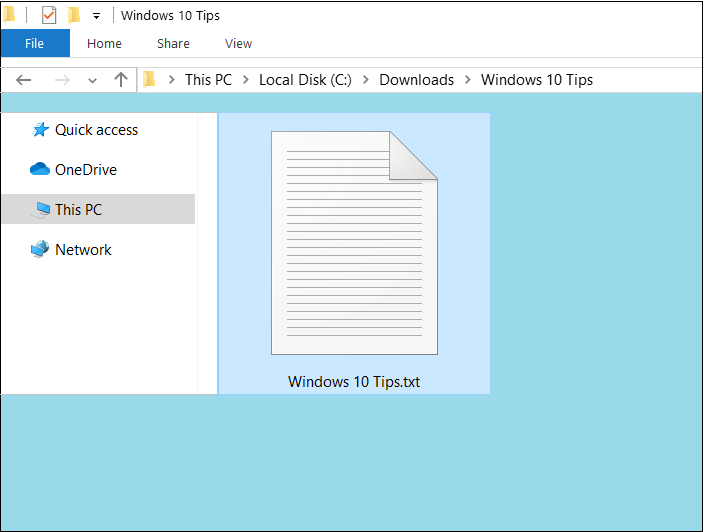Select This PC in navigation pane
This screenshot has width=704, height=532.
pos(98,209)
